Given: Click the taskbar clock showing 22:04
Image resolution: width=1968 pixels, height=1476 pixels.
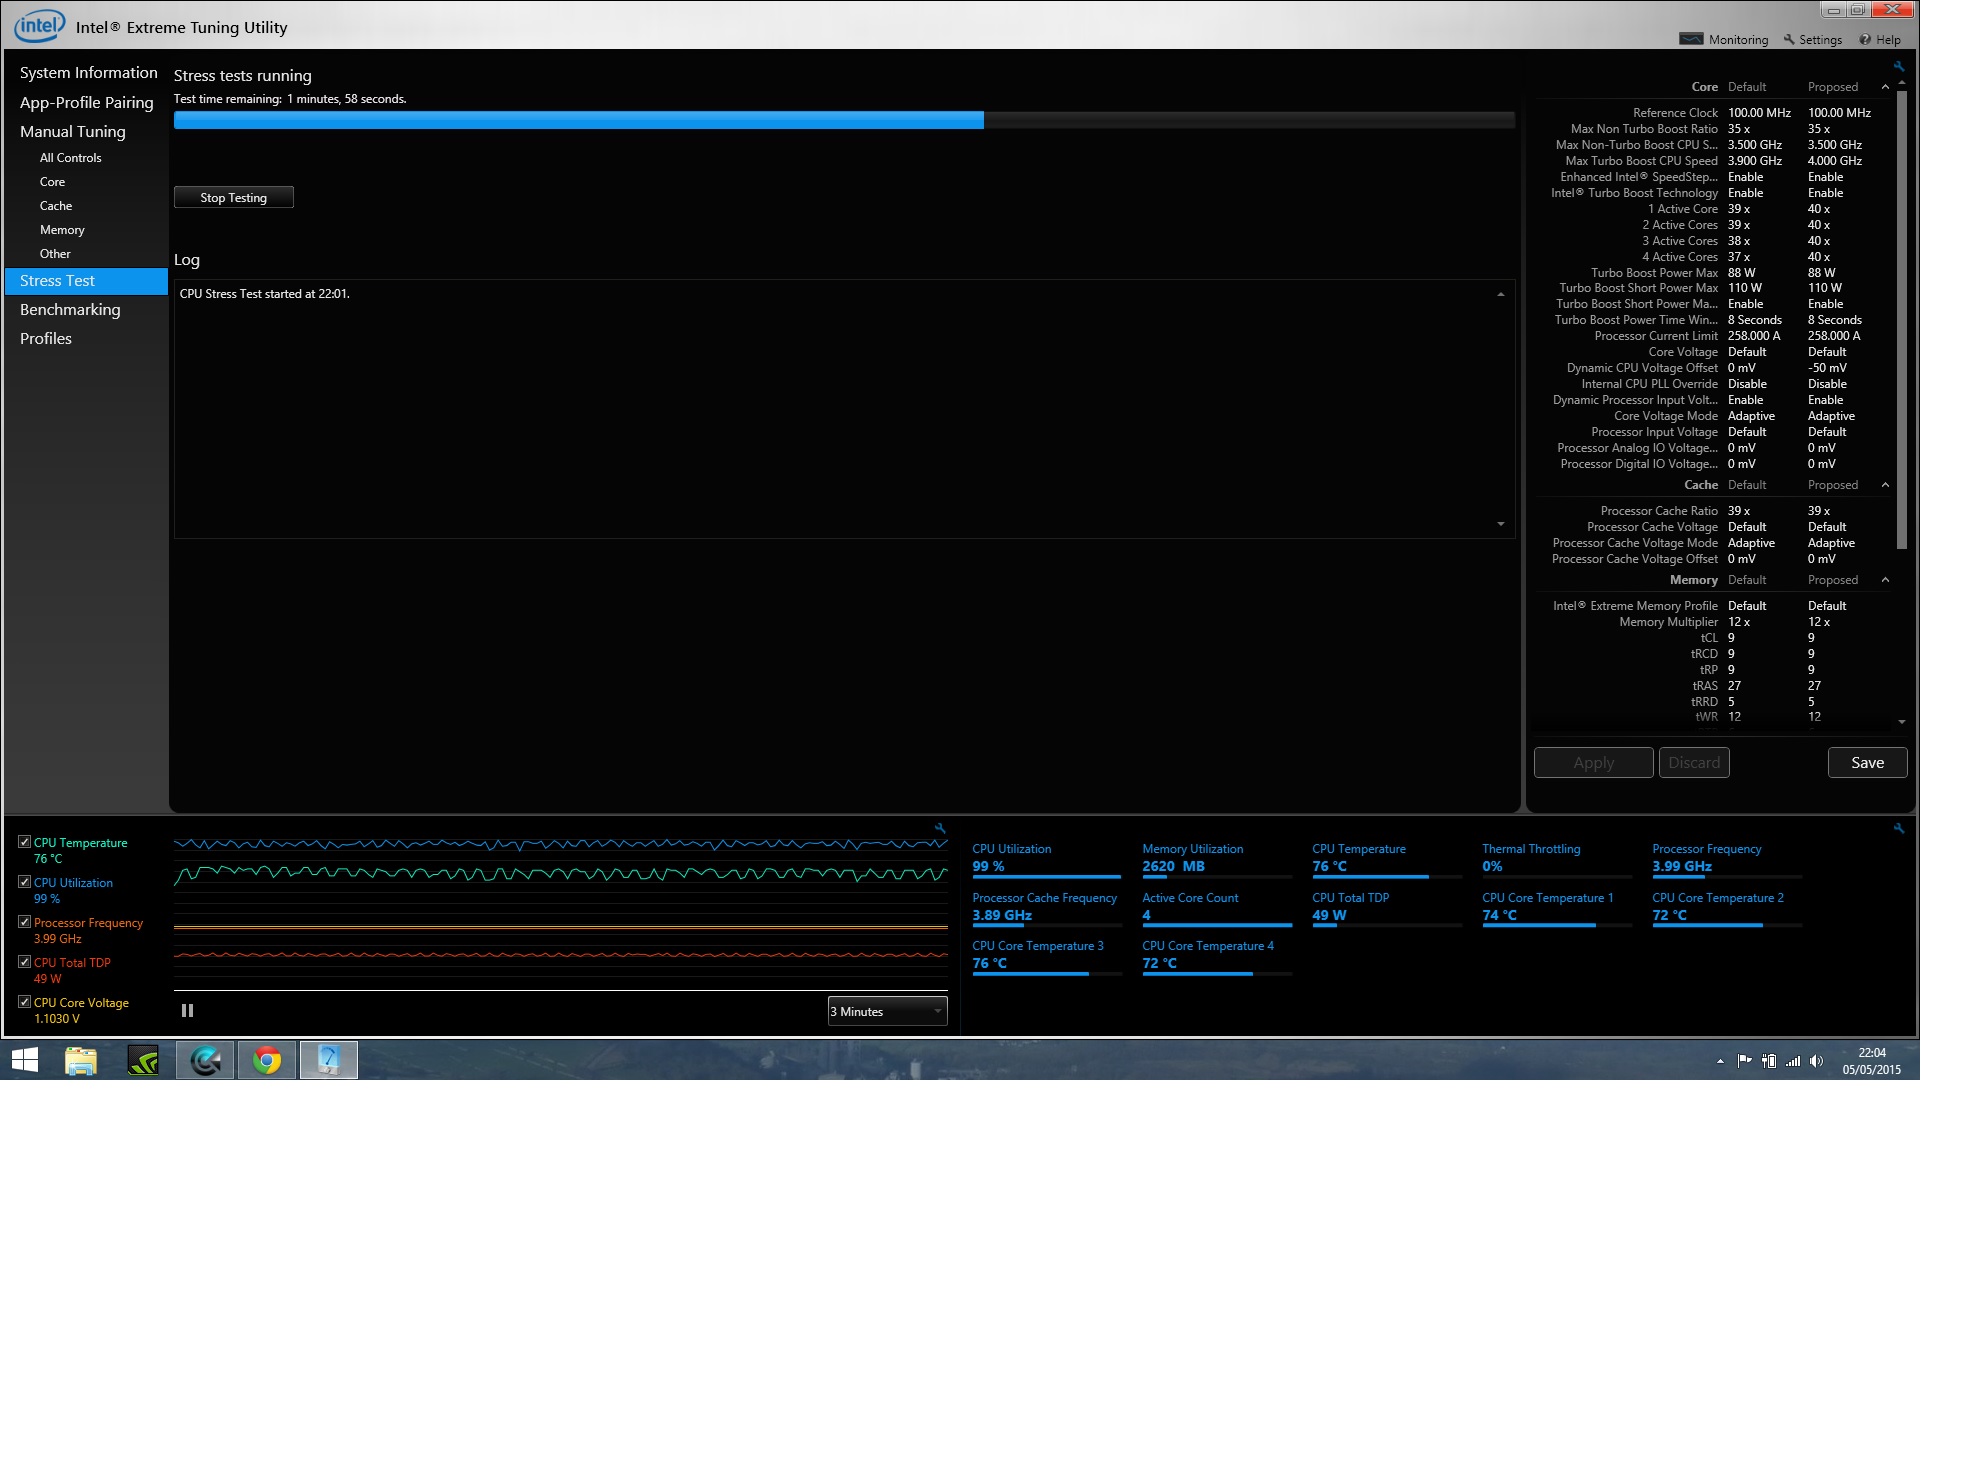Looking at the screenshot, I should point(1872,1061).
